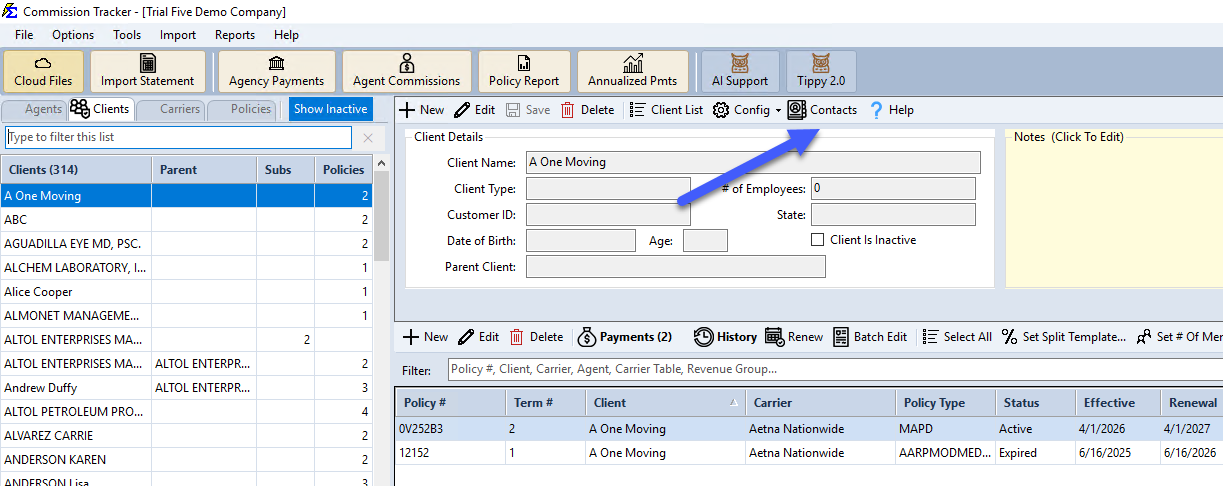Viewport: 1223px width, 486px height.
Task: Delete the selected policy
Action: click(537, 337)
